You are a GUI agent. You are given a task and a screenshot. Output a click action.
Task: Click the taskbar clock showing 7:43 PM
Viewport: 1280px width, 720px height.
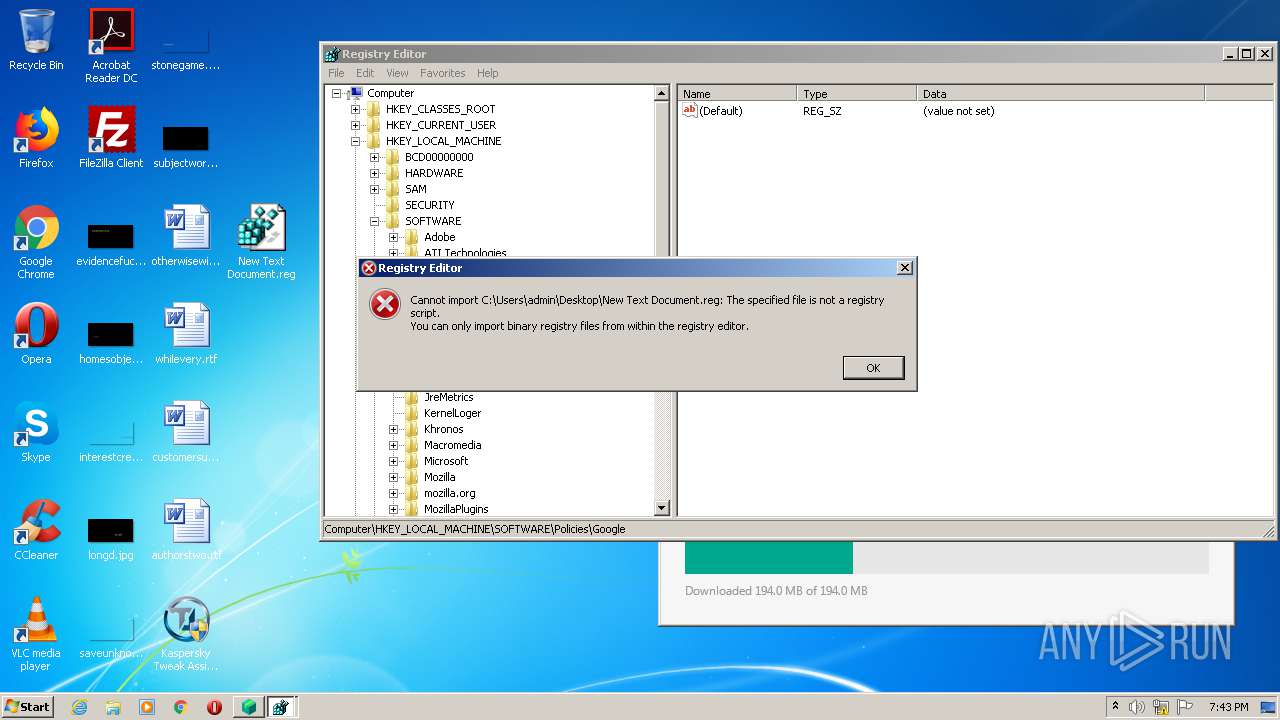tap(1228, 707)
